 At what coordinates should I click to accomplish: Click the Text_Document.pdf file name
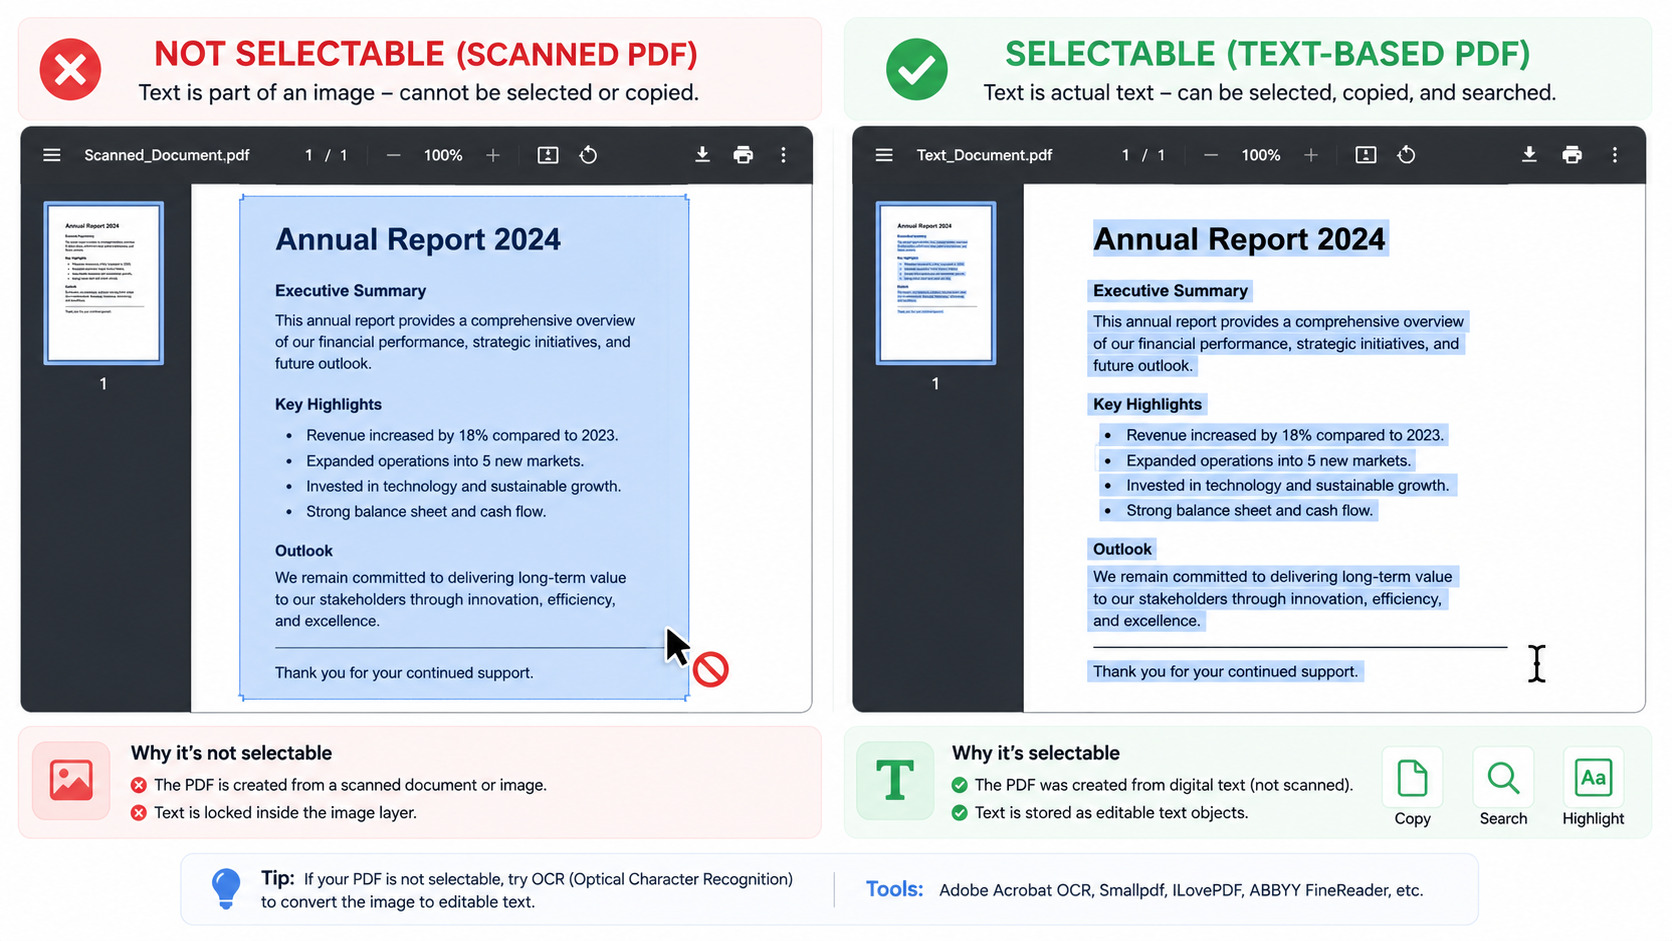985,155
